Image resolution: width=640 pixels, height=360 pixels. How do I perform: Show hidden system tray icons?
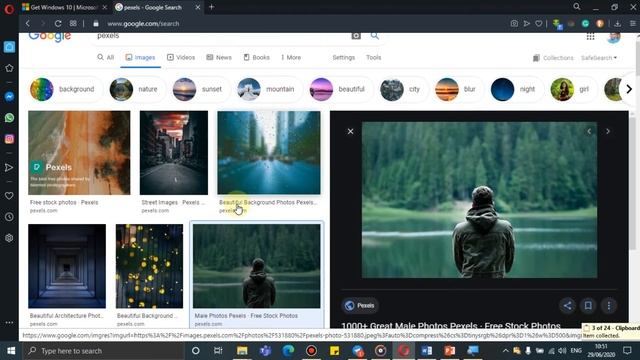[505, 351]
